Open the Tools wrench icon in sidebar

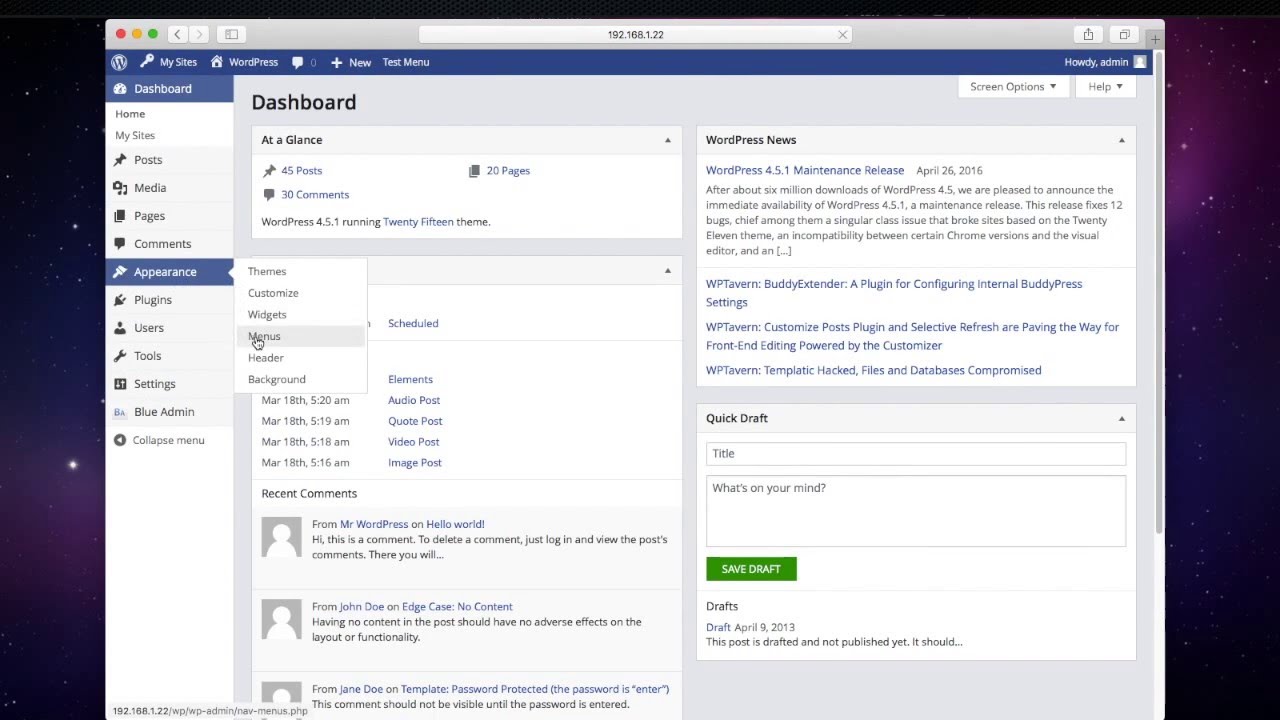tap(120, 356)
